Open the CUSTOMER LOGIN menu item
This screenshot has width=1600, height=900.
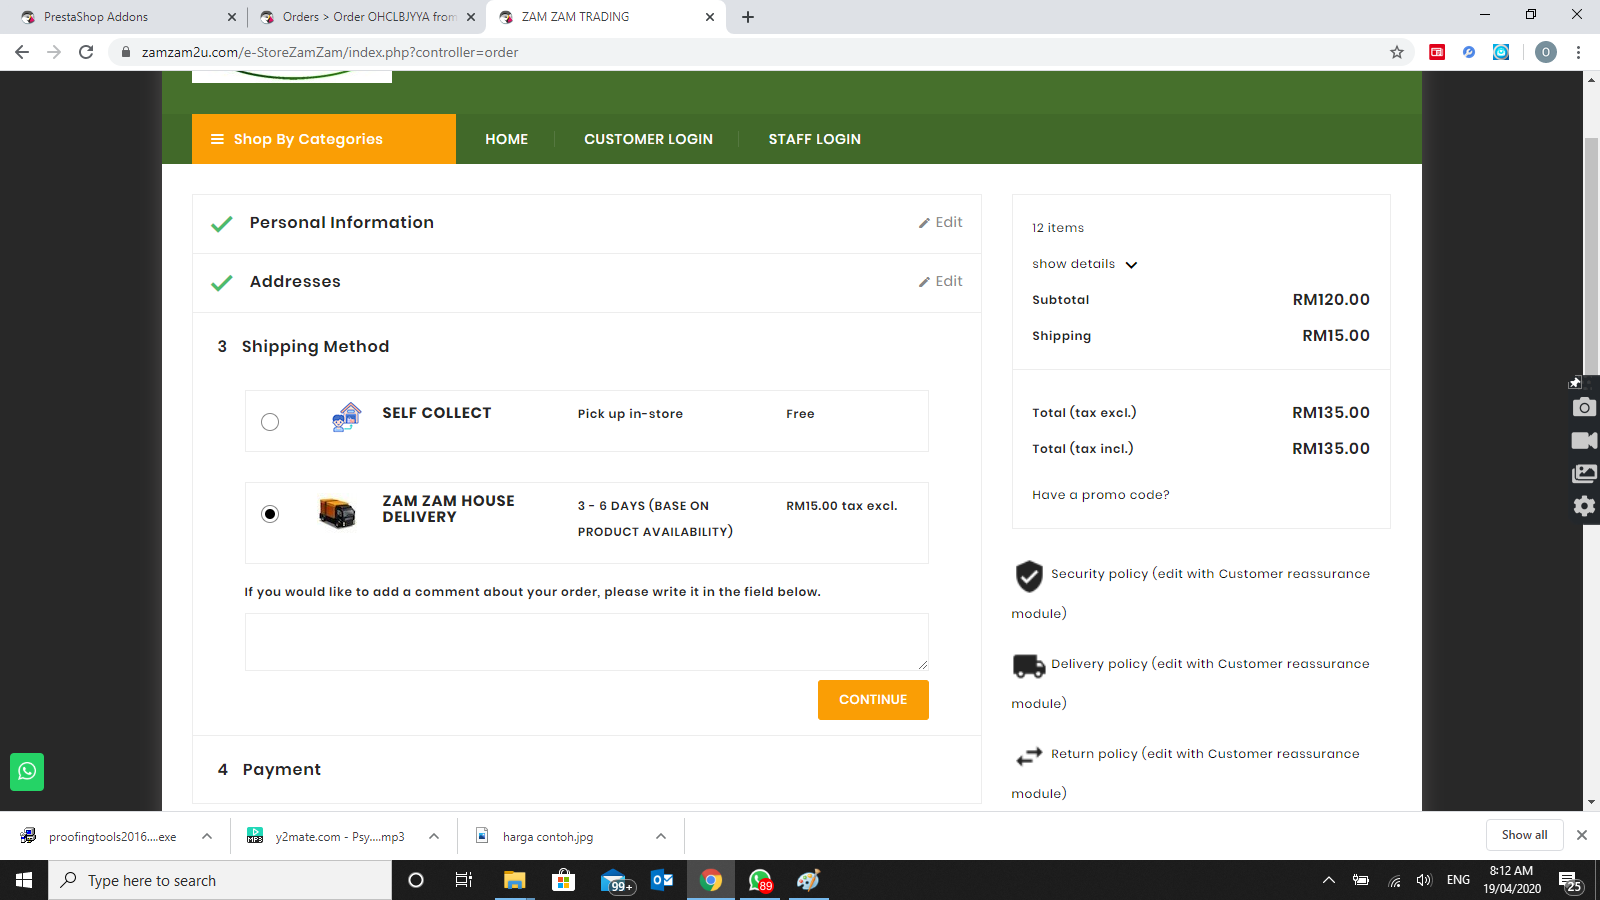649,139
